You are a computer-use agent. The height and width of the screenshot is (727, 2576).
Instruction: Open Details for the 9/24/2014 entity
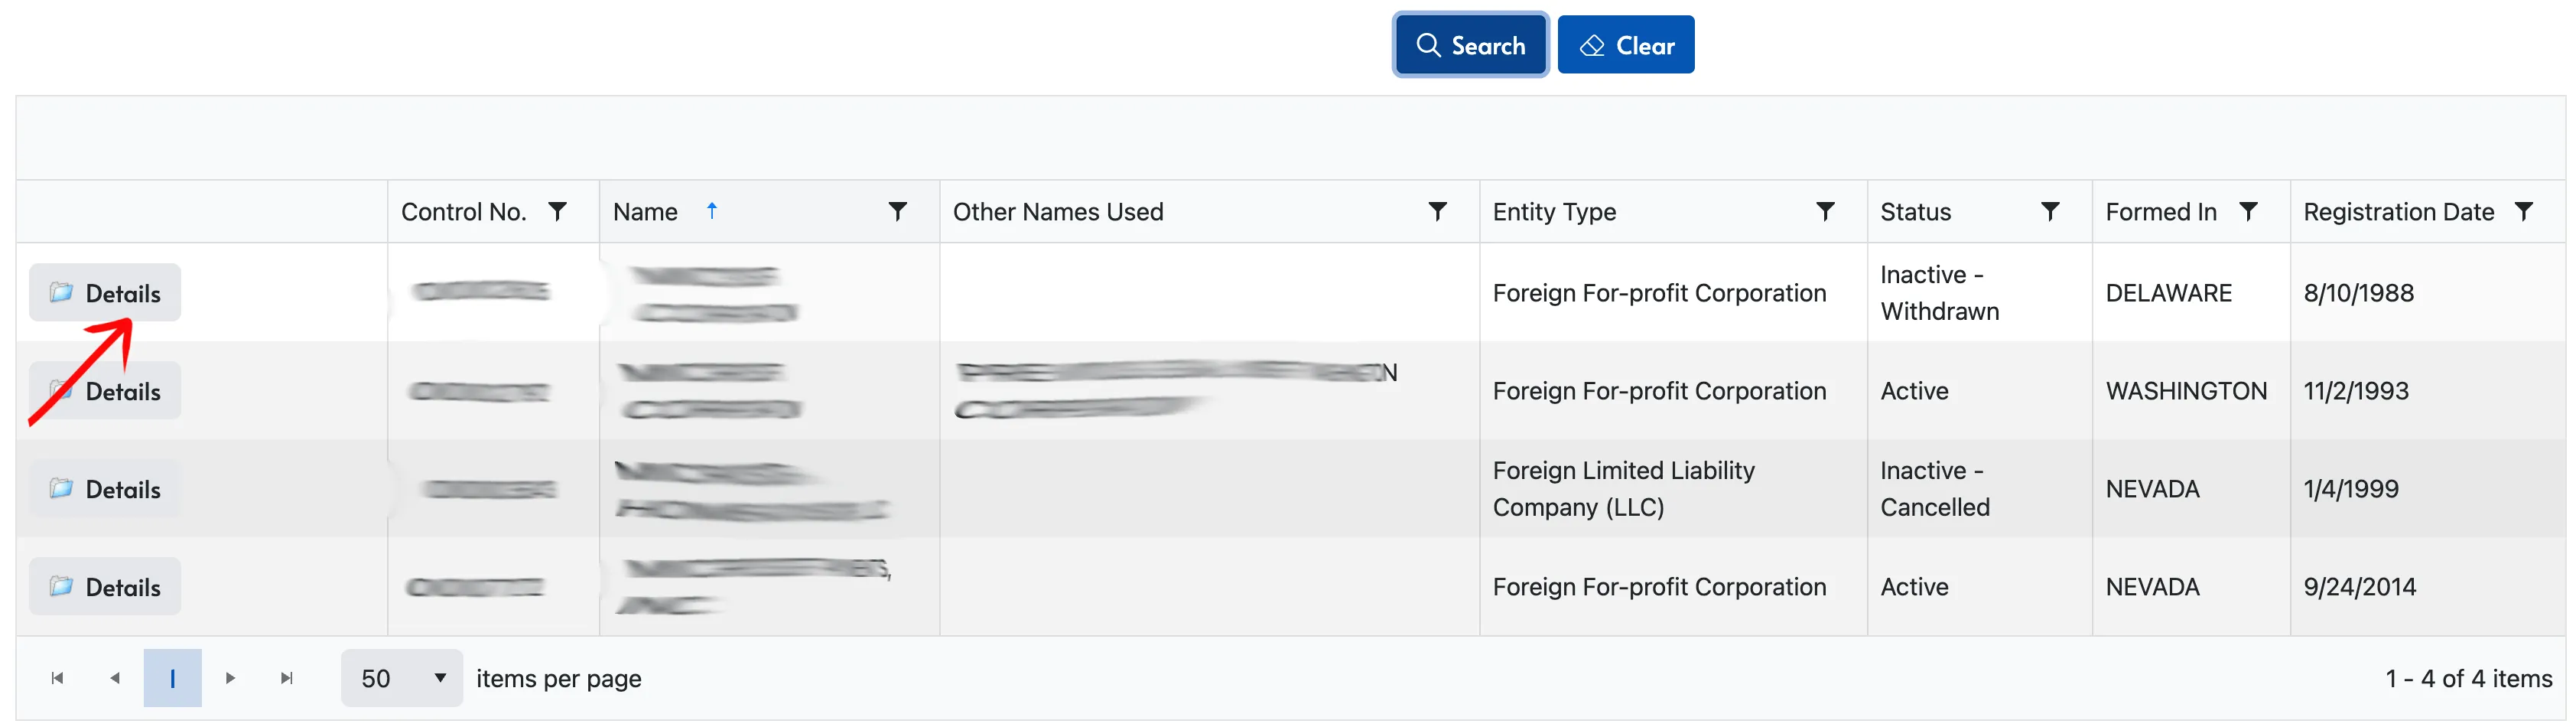[x=105, y=587]
